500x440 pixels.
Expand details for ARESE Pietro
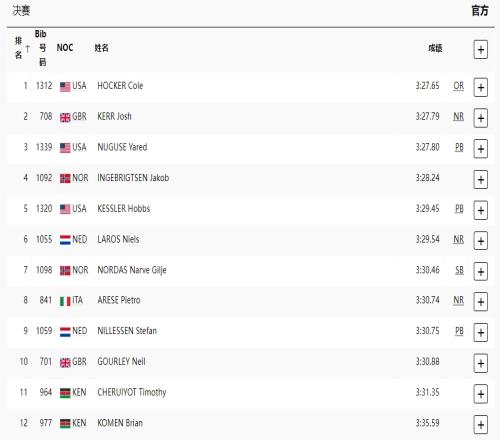coord(481,302)
